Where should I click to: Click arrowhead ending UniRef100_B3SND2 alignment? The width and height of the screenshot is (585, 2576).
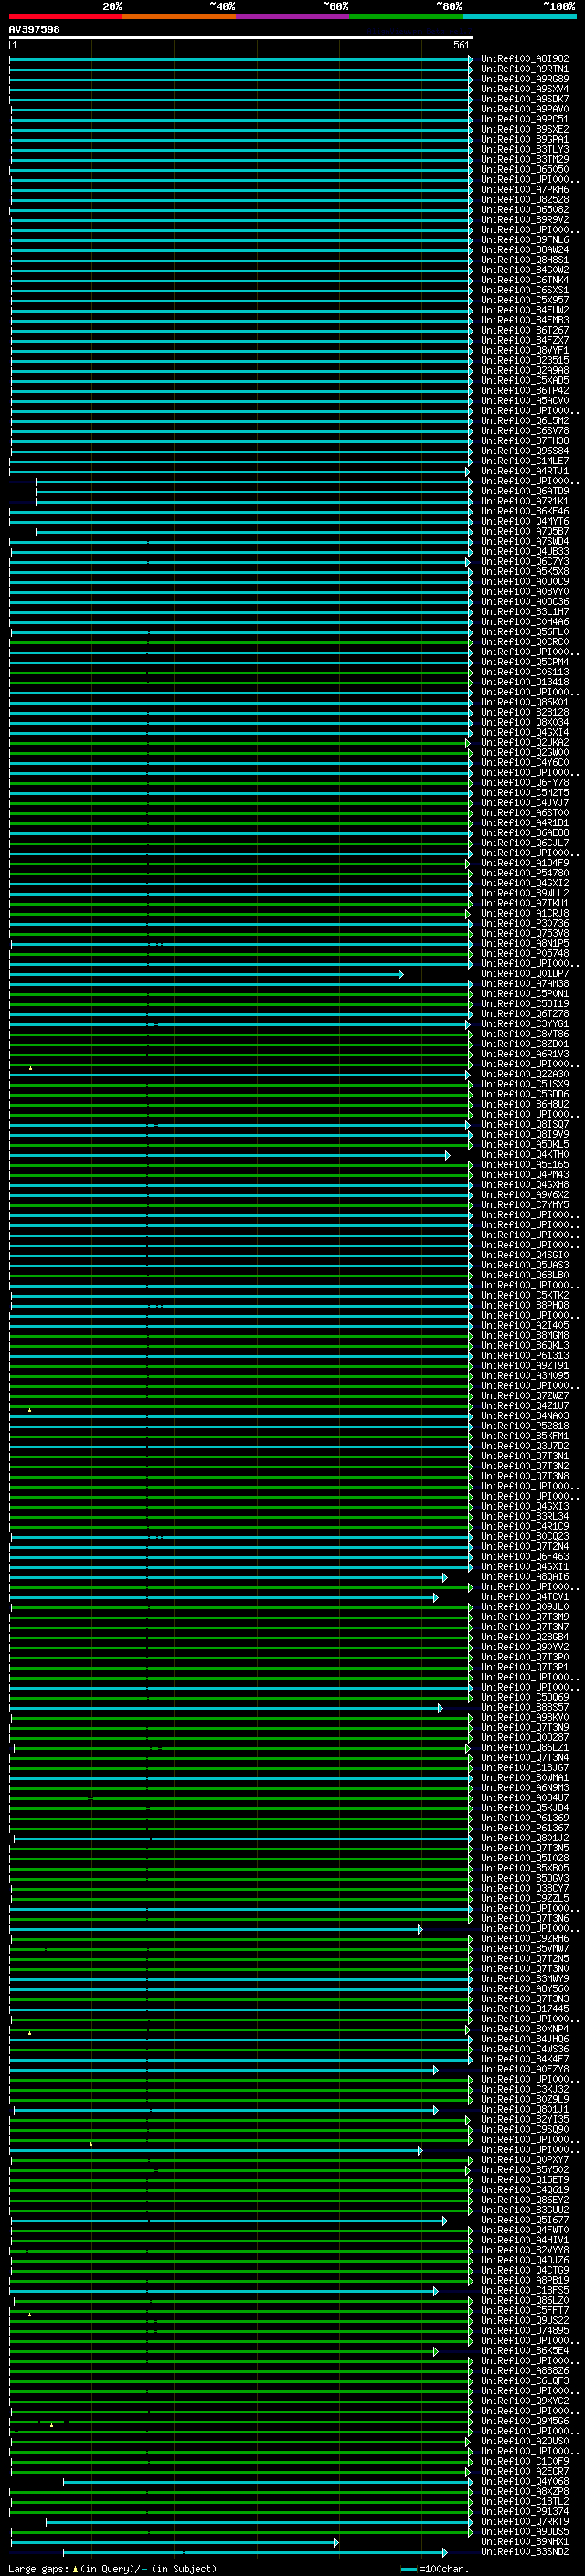(444, 2552)
